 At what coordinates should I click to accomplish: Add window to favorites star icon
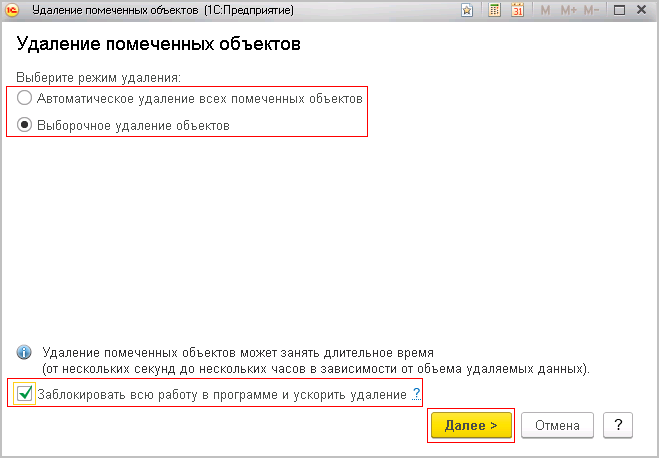[x=467, y=10]
